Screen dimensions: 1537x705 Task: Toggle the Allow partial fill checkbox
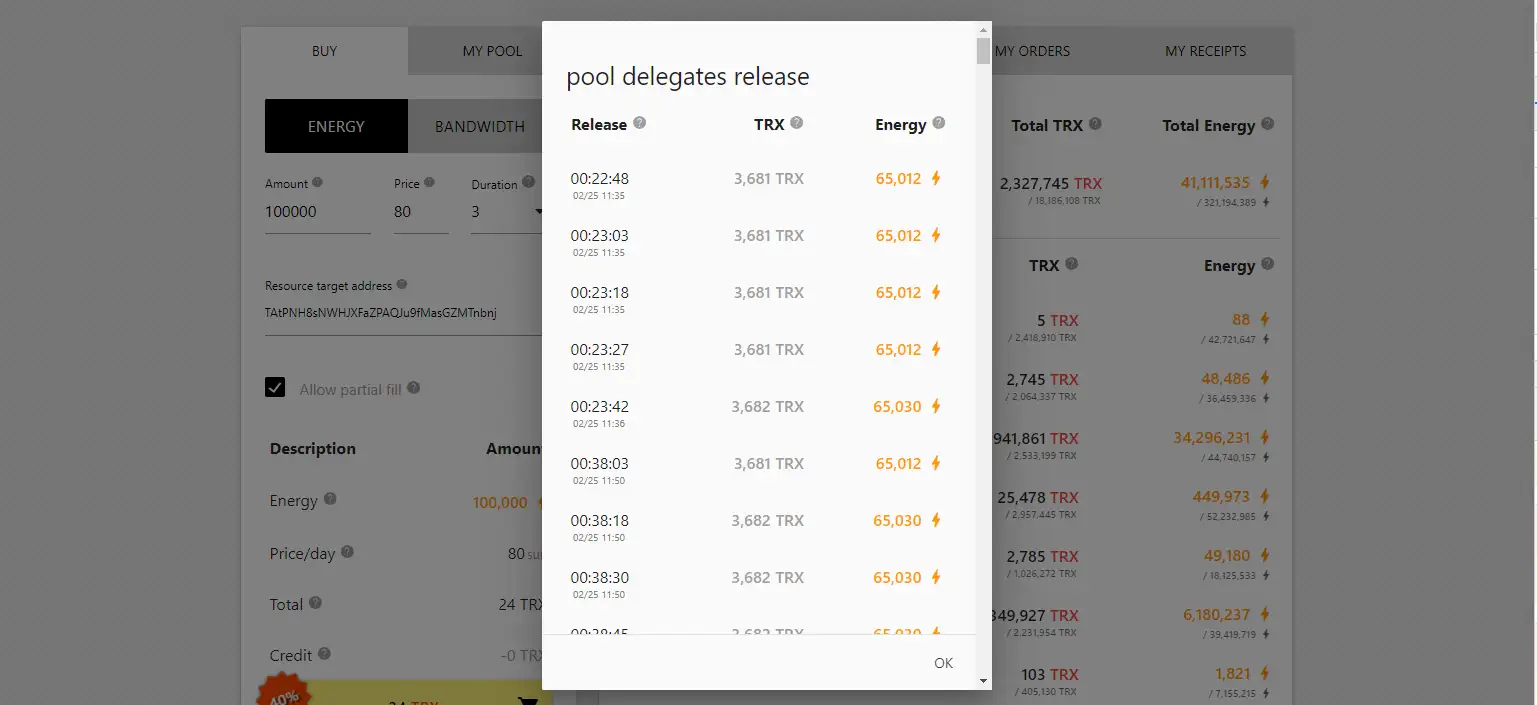275,388
